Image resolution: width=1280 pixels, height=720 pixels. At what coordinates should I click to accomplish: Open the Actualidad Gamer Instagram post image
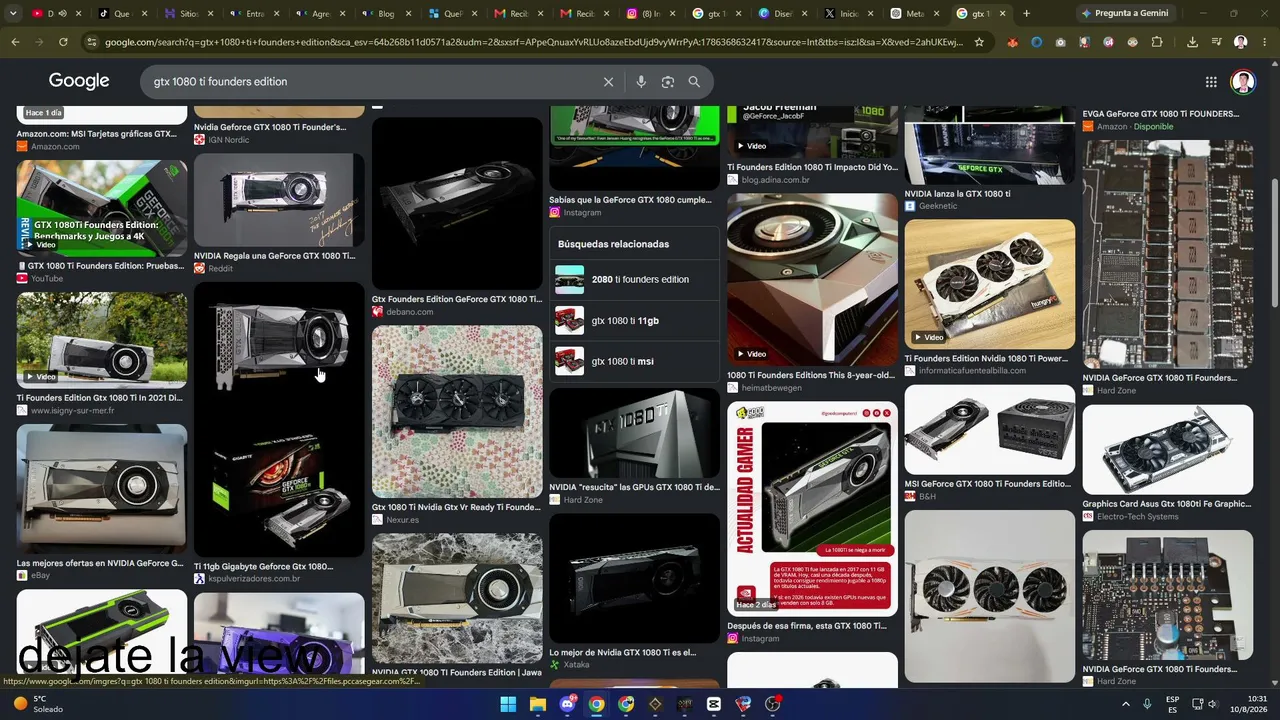pos(812,507)
